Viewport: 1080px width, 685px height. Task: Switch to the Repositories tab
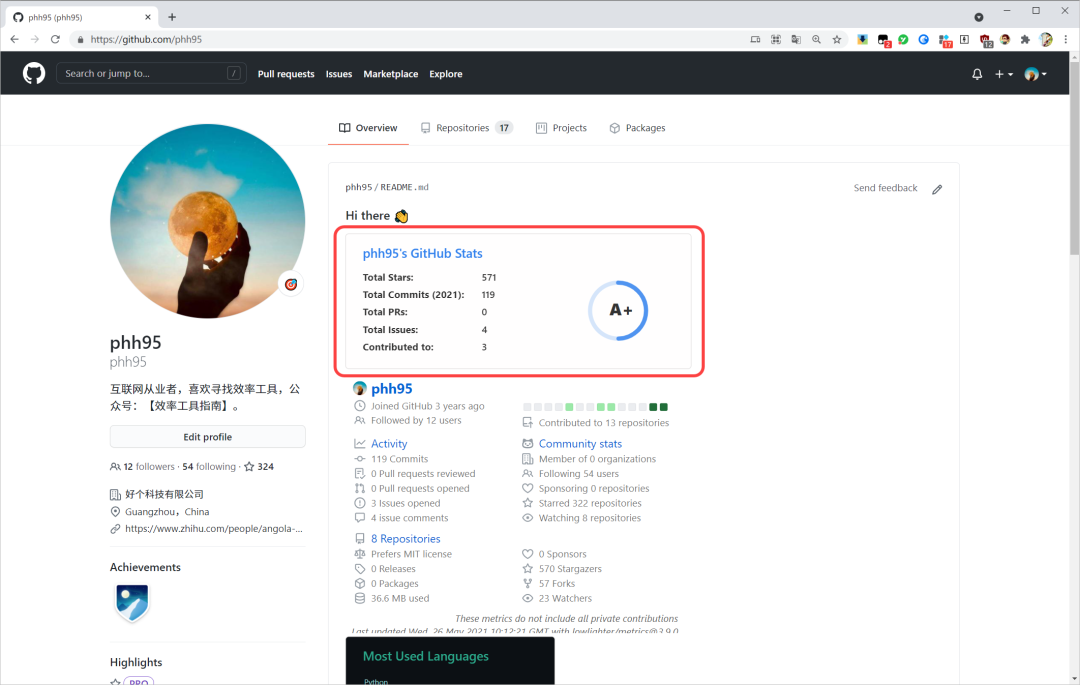pos(467,128)
